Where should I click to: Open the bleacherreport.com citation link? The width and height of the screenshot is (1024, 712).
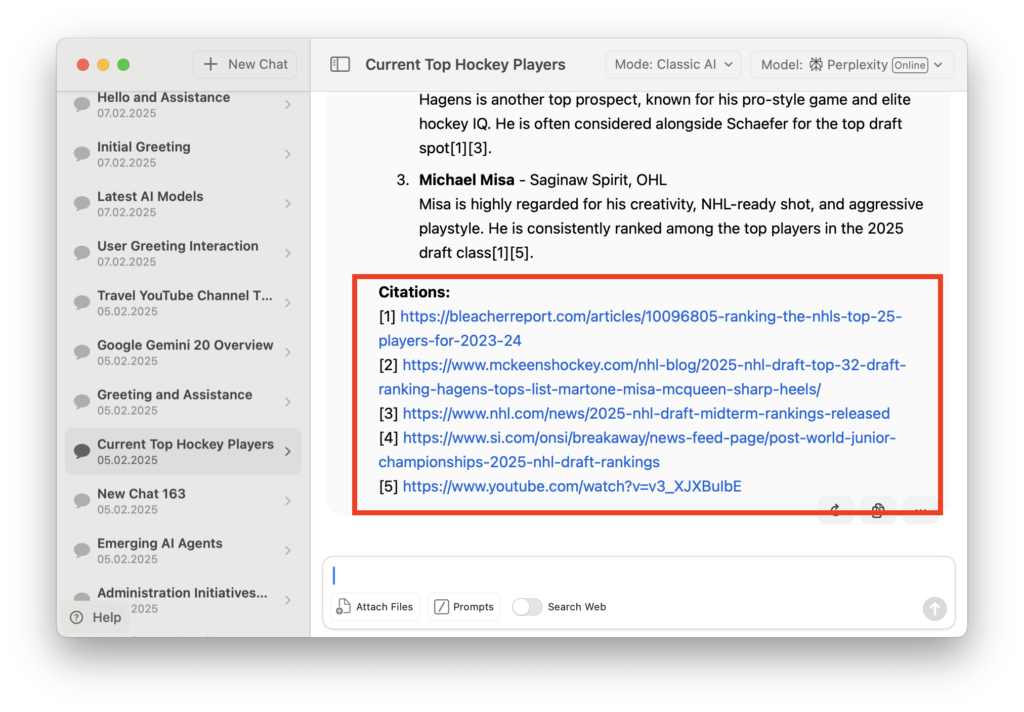(x=640, y=328)
